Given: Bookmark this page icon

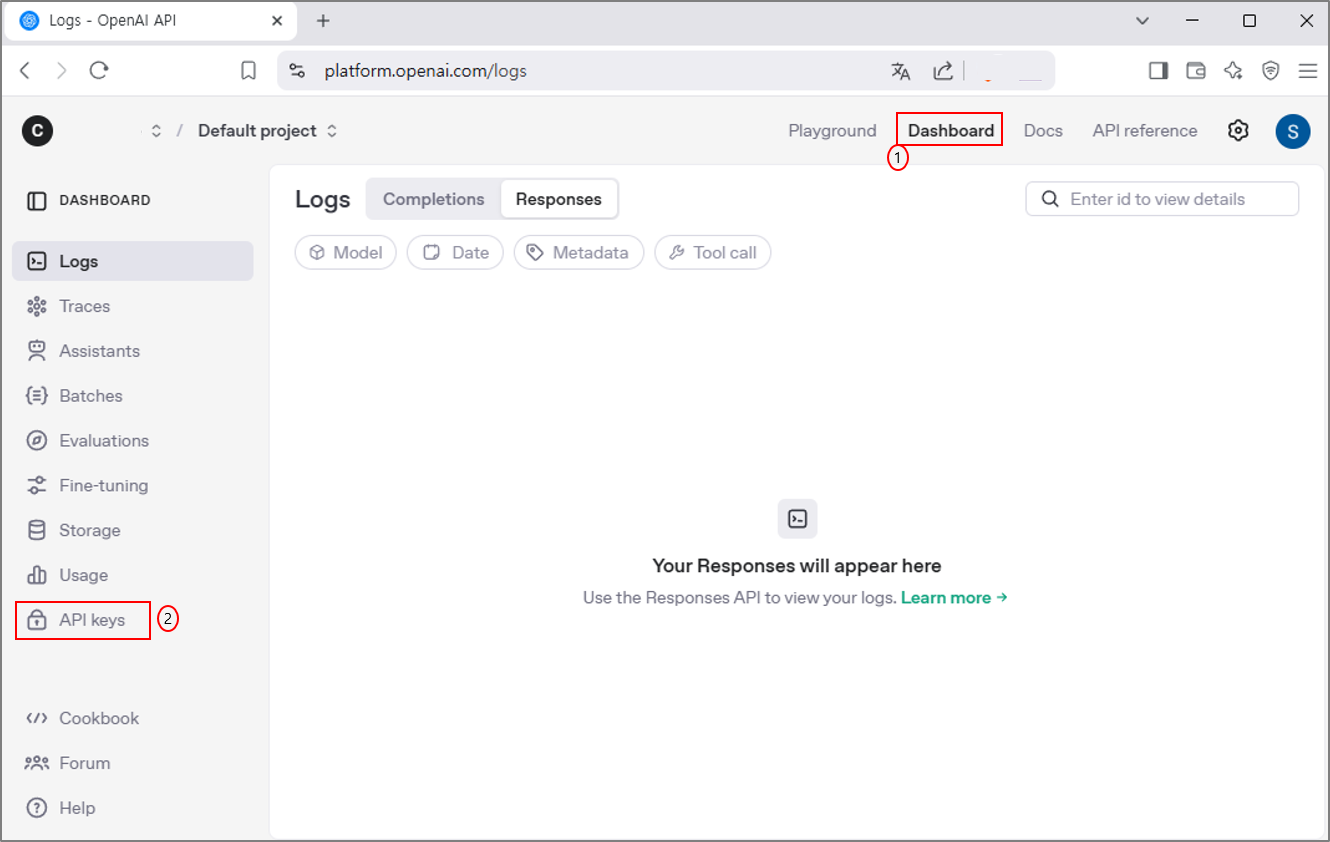Looking at the screenshot, I should coord(249,71).
